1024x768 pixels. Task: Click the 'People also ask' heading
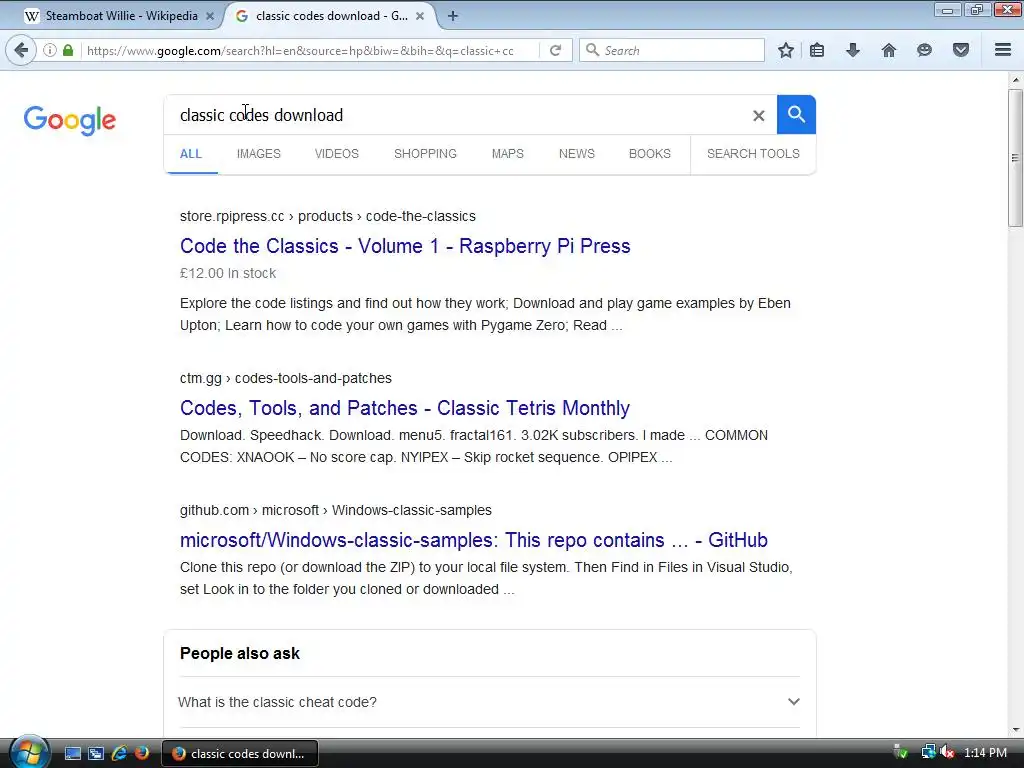click(x=240, y=654)
